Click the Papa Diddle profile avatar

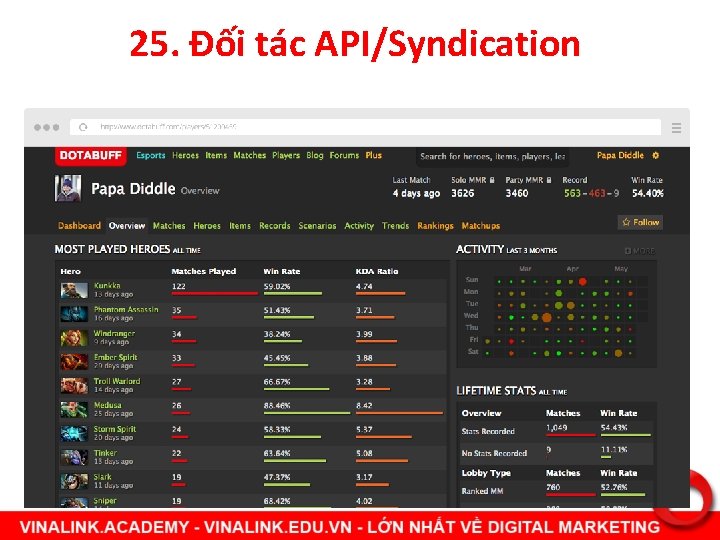pos(68,188)
